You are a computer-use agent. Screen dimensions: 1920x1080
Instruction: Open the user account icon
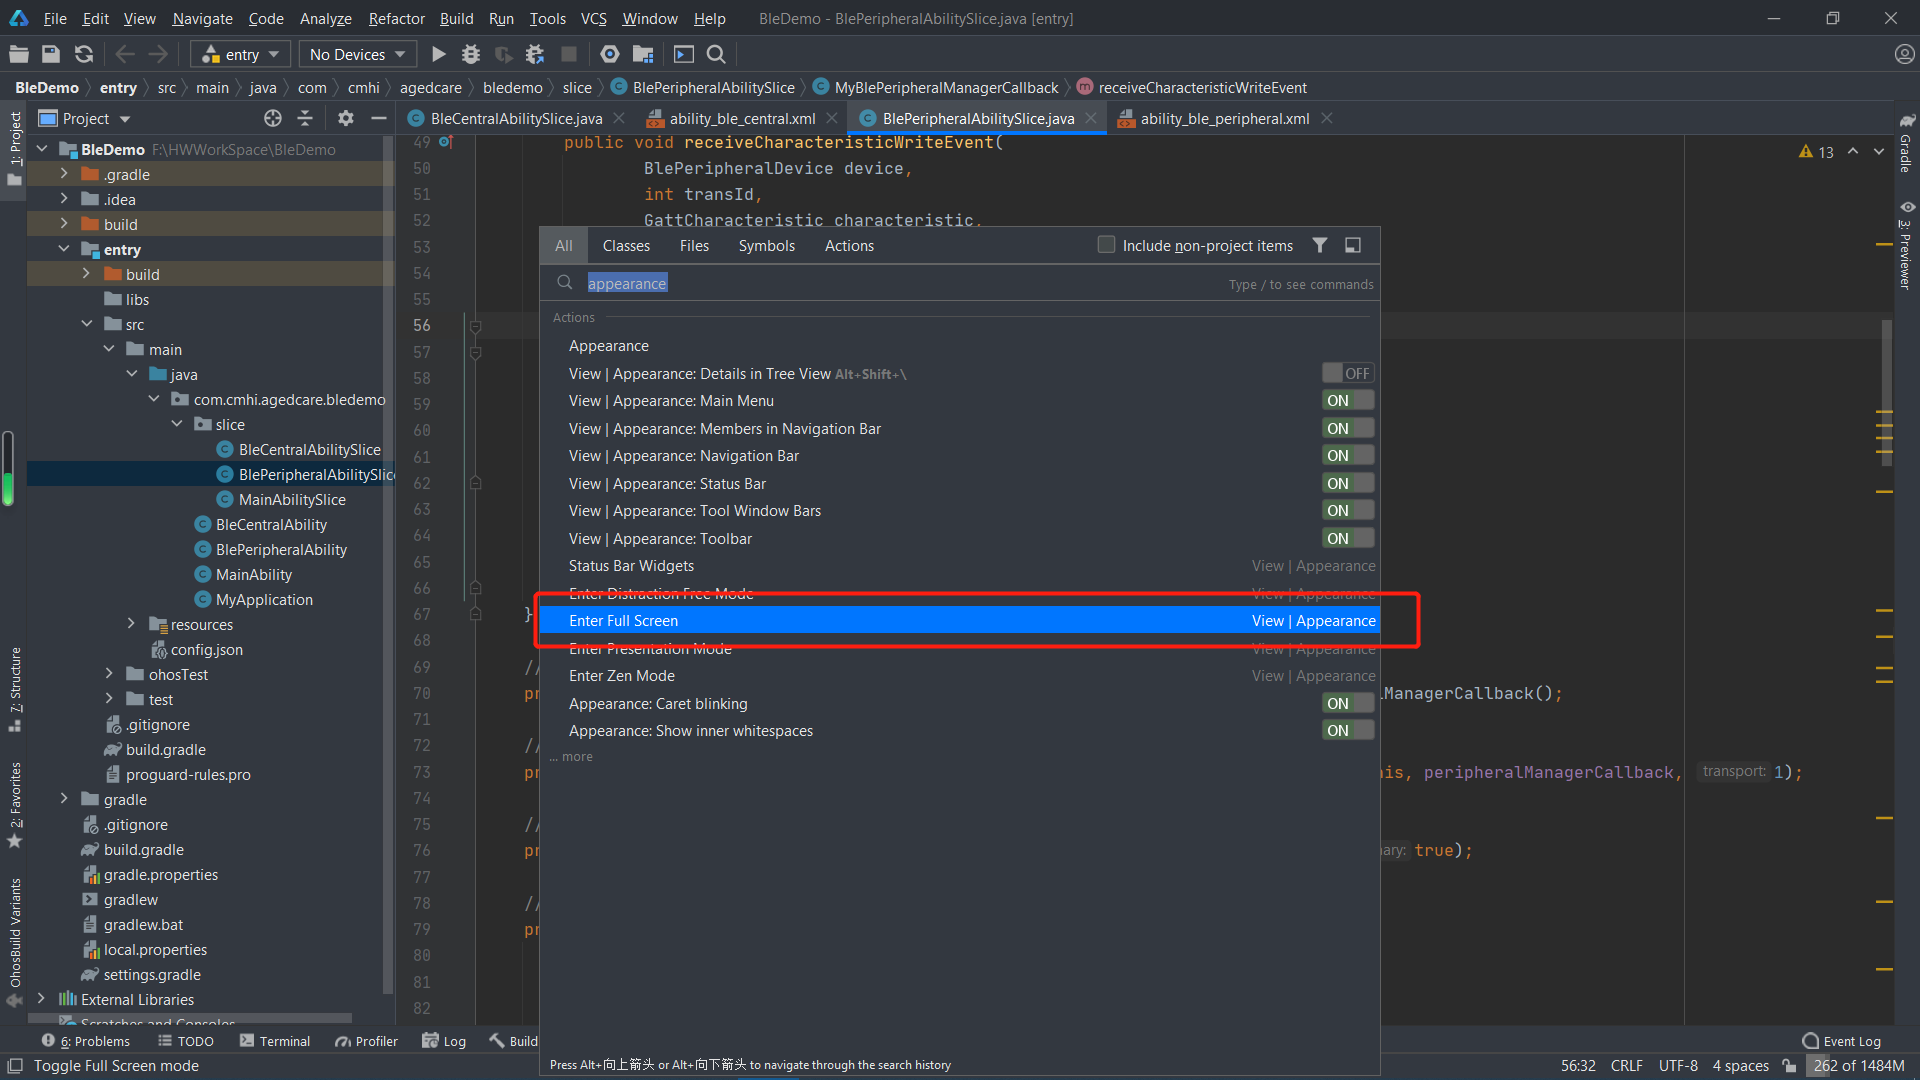(1904, 54)
